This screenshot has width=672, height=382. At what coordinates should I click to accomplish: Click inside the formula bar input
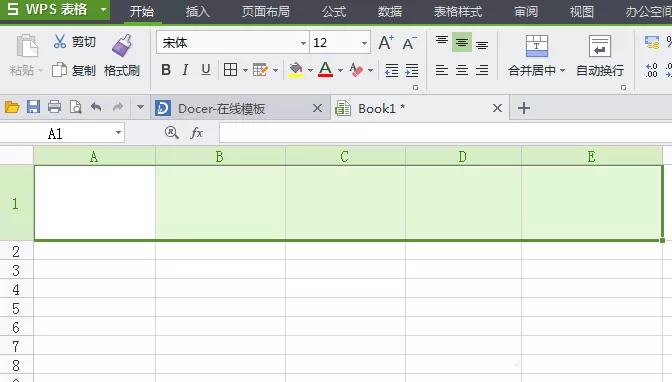445,133
